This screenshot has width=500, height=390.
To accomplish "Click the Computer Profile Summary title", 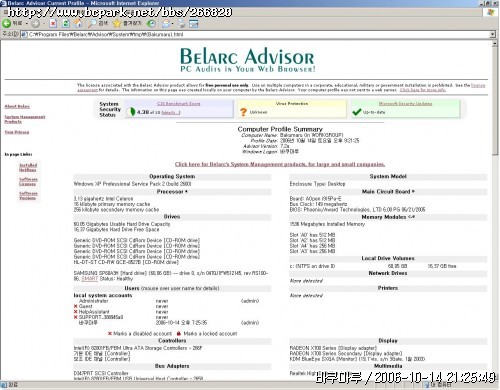I will click(280, 129).
